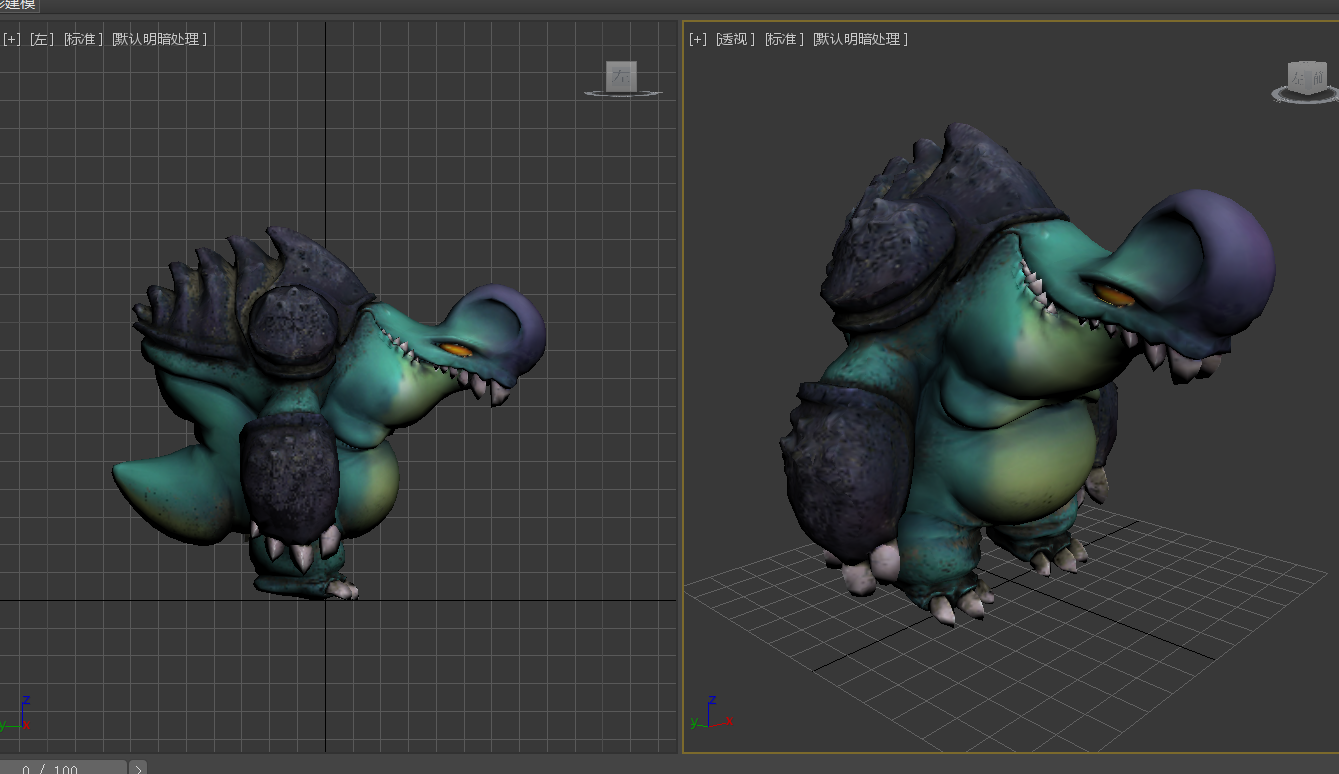Open 默认明暗处理 shading menu in the perspective viewport
The image size is (1339, 774).
pos(860,39)
